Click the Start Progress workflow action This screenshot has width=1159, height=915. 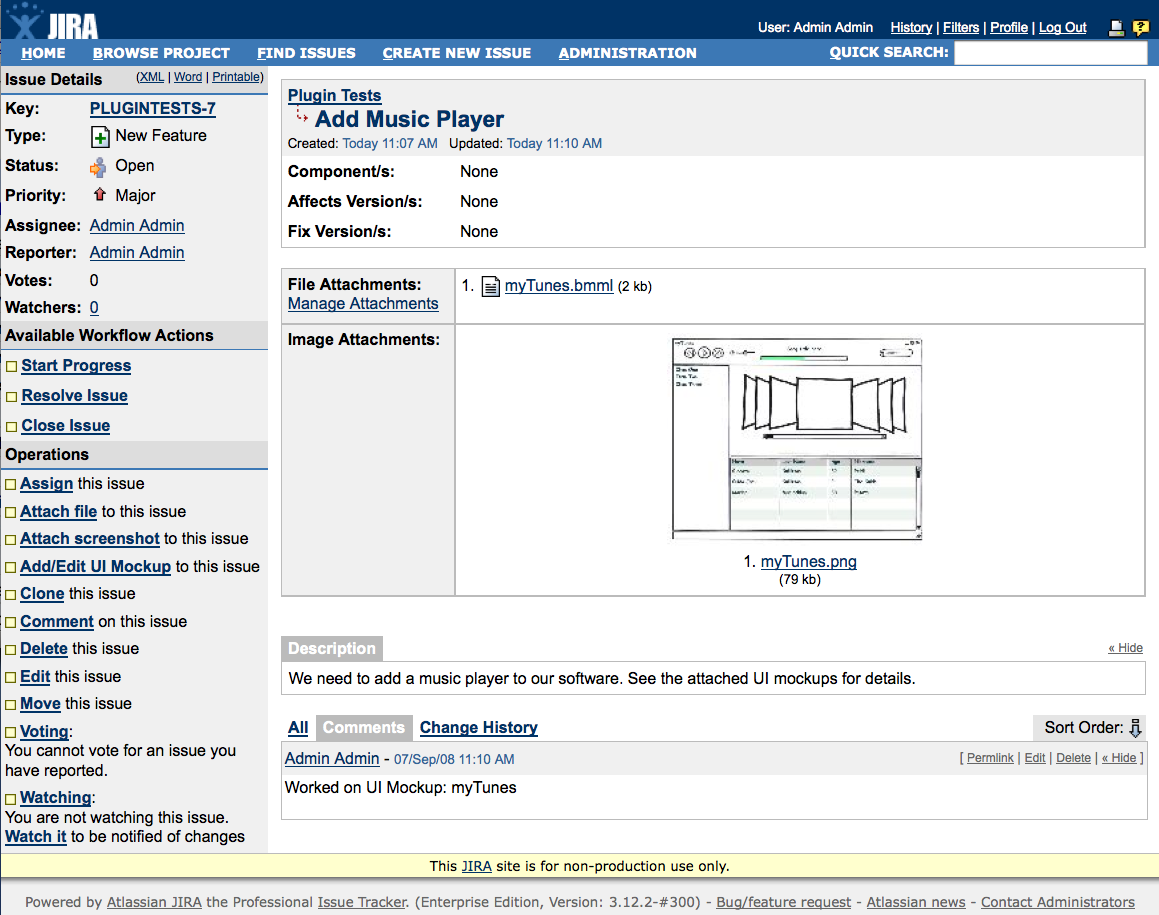76,366
